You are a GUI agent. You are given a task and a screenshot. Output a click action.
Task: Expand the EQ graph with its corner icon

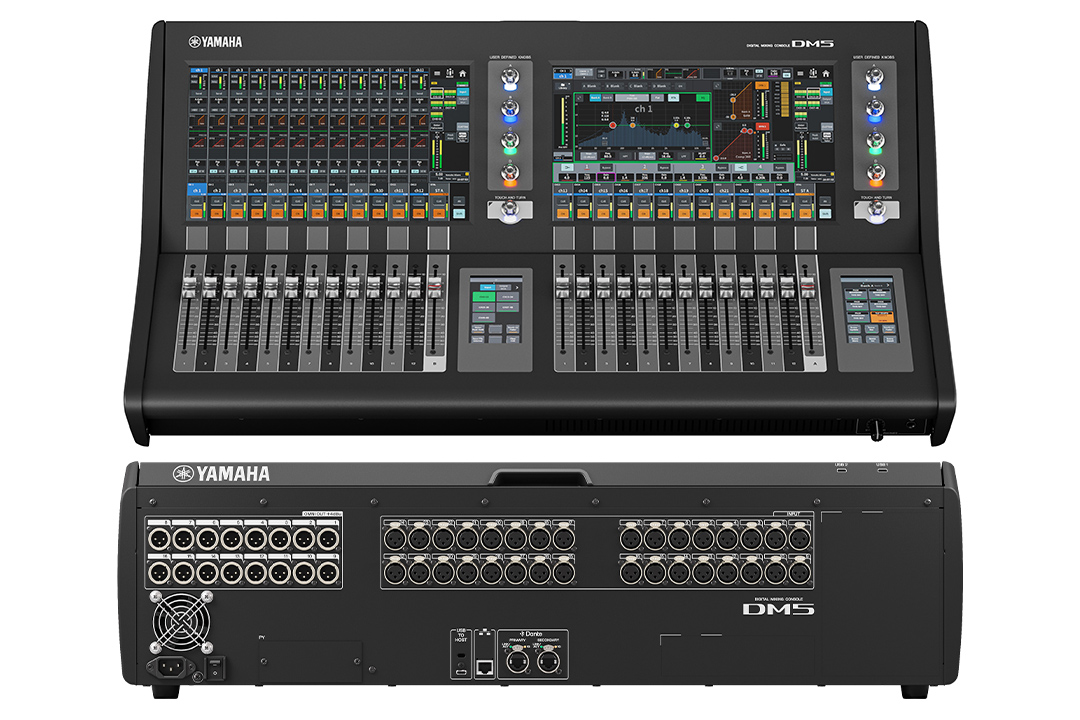[579, 98]
